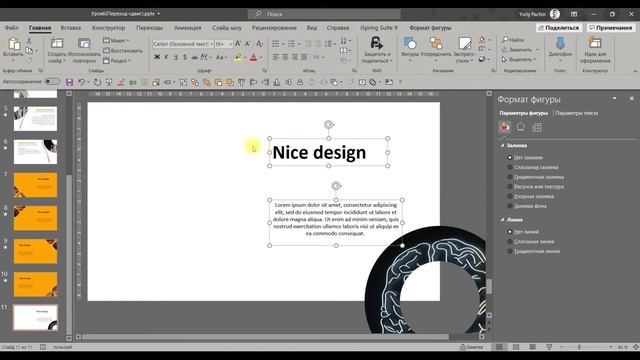Click the text highlight color marker

(238, 58)
